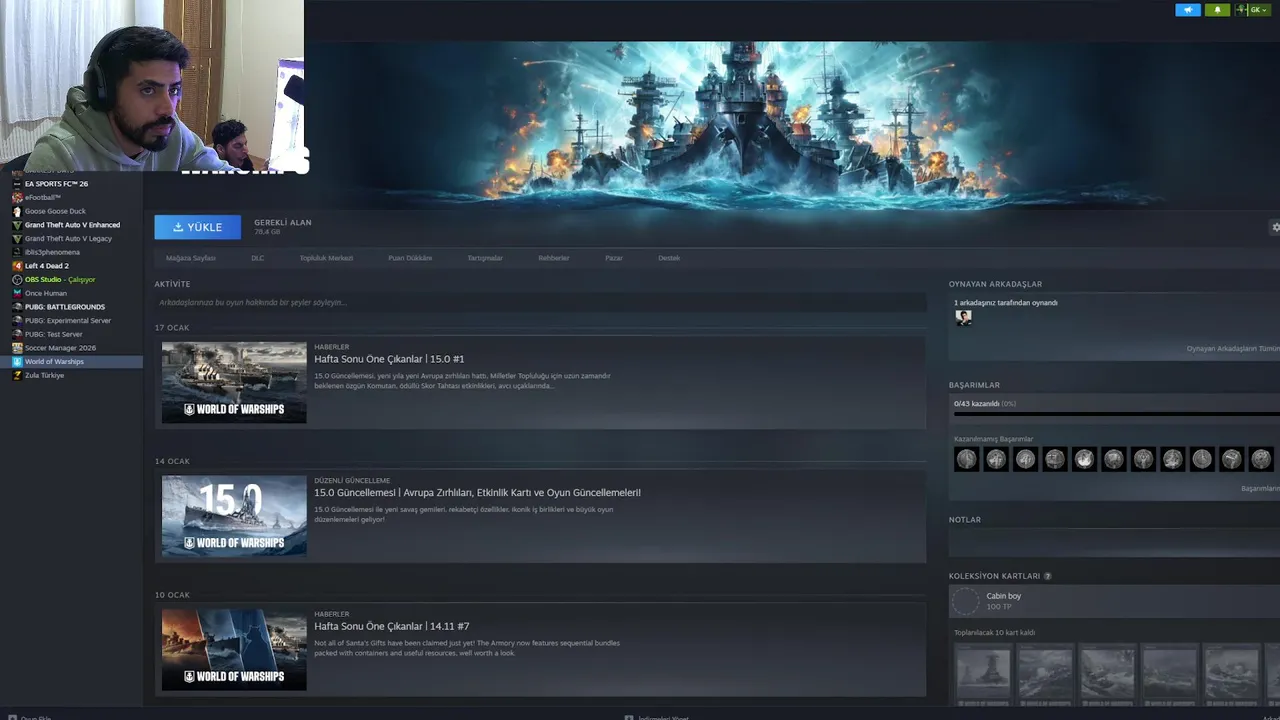The height and width of the screenshot is (720, 1280).
Task: Go to the Tartışmalar tab
Action: pos(485,258)
